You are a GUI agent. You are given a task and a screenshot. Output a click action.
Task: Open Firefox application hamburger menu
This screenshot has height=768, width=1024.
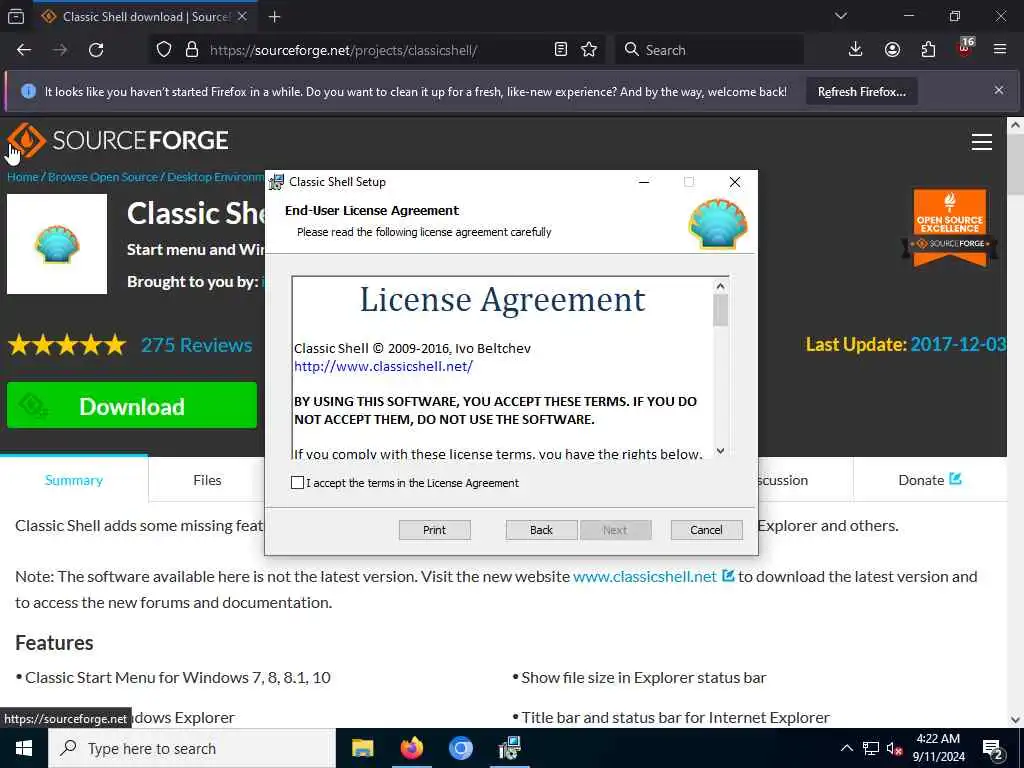click(1000, 50)
